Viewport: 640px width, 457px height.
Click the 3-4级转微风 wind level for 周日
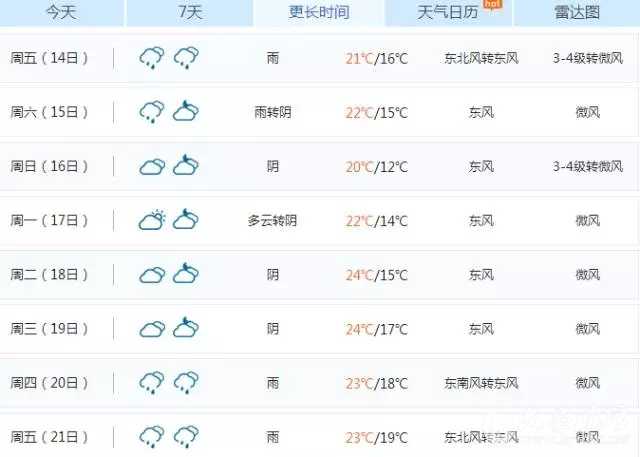coord(588,166)
